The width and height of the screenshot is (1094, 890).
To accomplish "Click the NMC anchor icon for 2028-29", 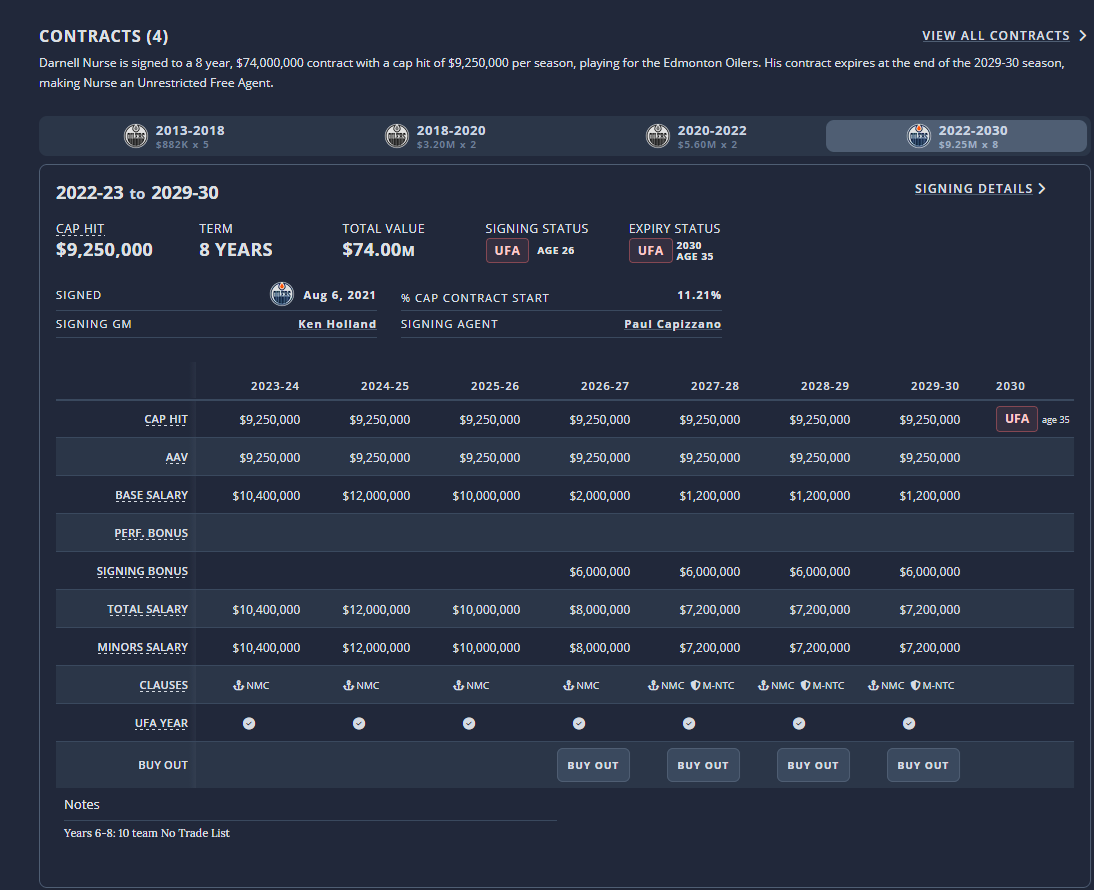I will [x=763, y=686].
